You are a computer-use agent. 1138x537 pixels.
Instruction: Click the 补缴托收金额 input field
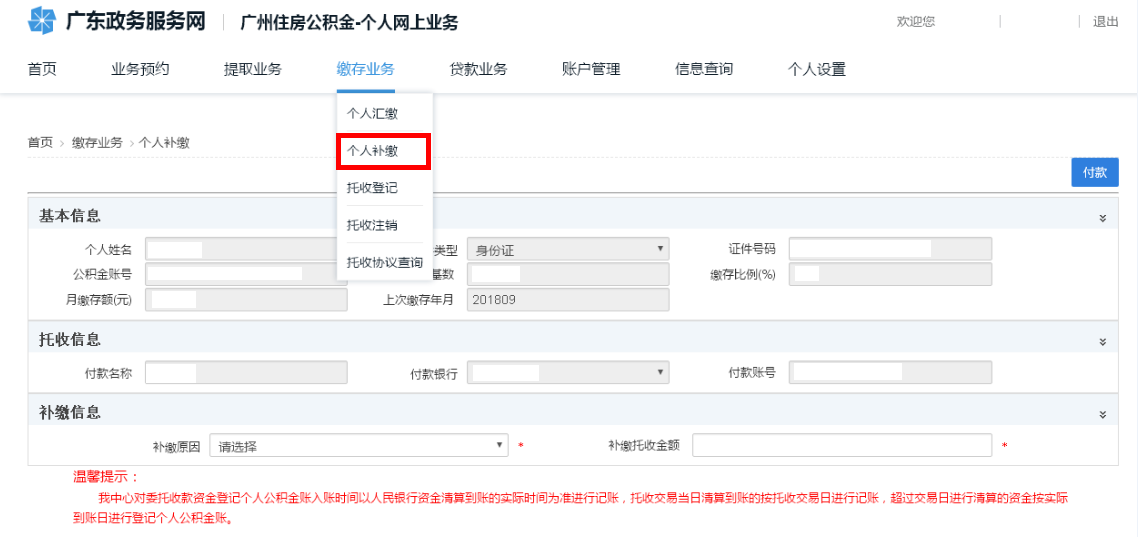coord(841,446)
